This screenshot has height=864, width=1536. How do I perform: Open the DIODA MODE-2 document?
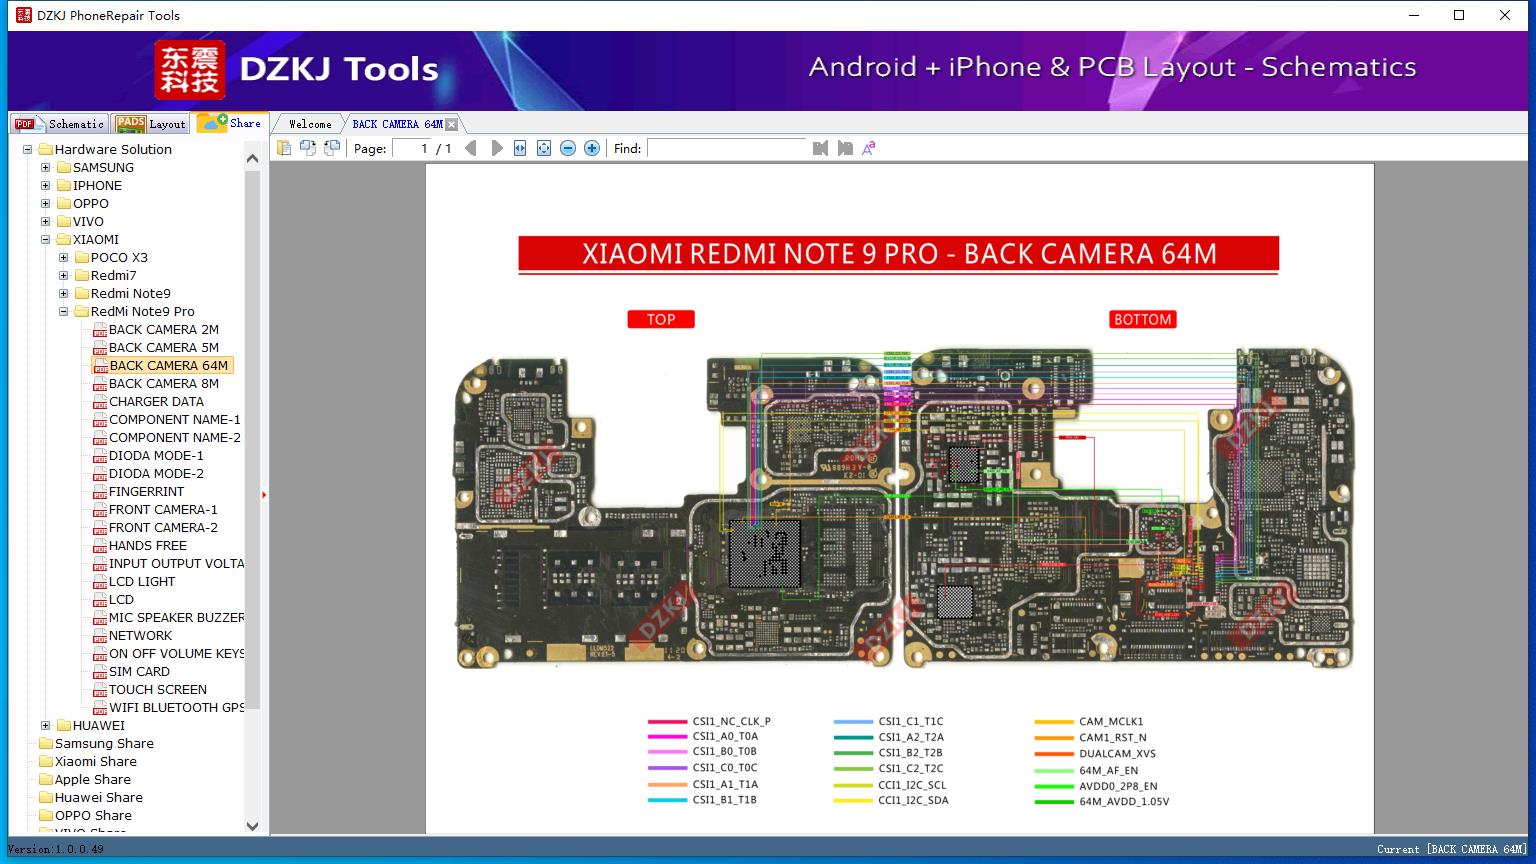click(x=156, y=473)
